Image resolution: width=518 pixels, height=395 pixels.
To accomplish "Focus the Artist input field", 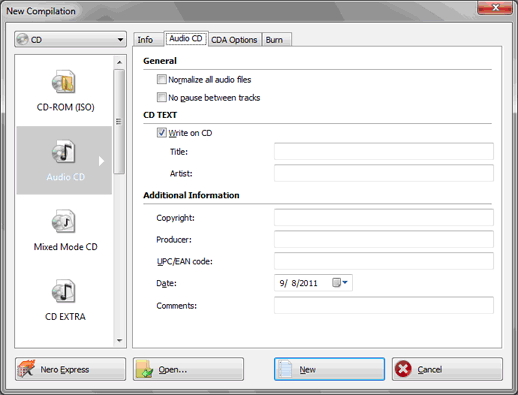I will (x=384, y=173).
